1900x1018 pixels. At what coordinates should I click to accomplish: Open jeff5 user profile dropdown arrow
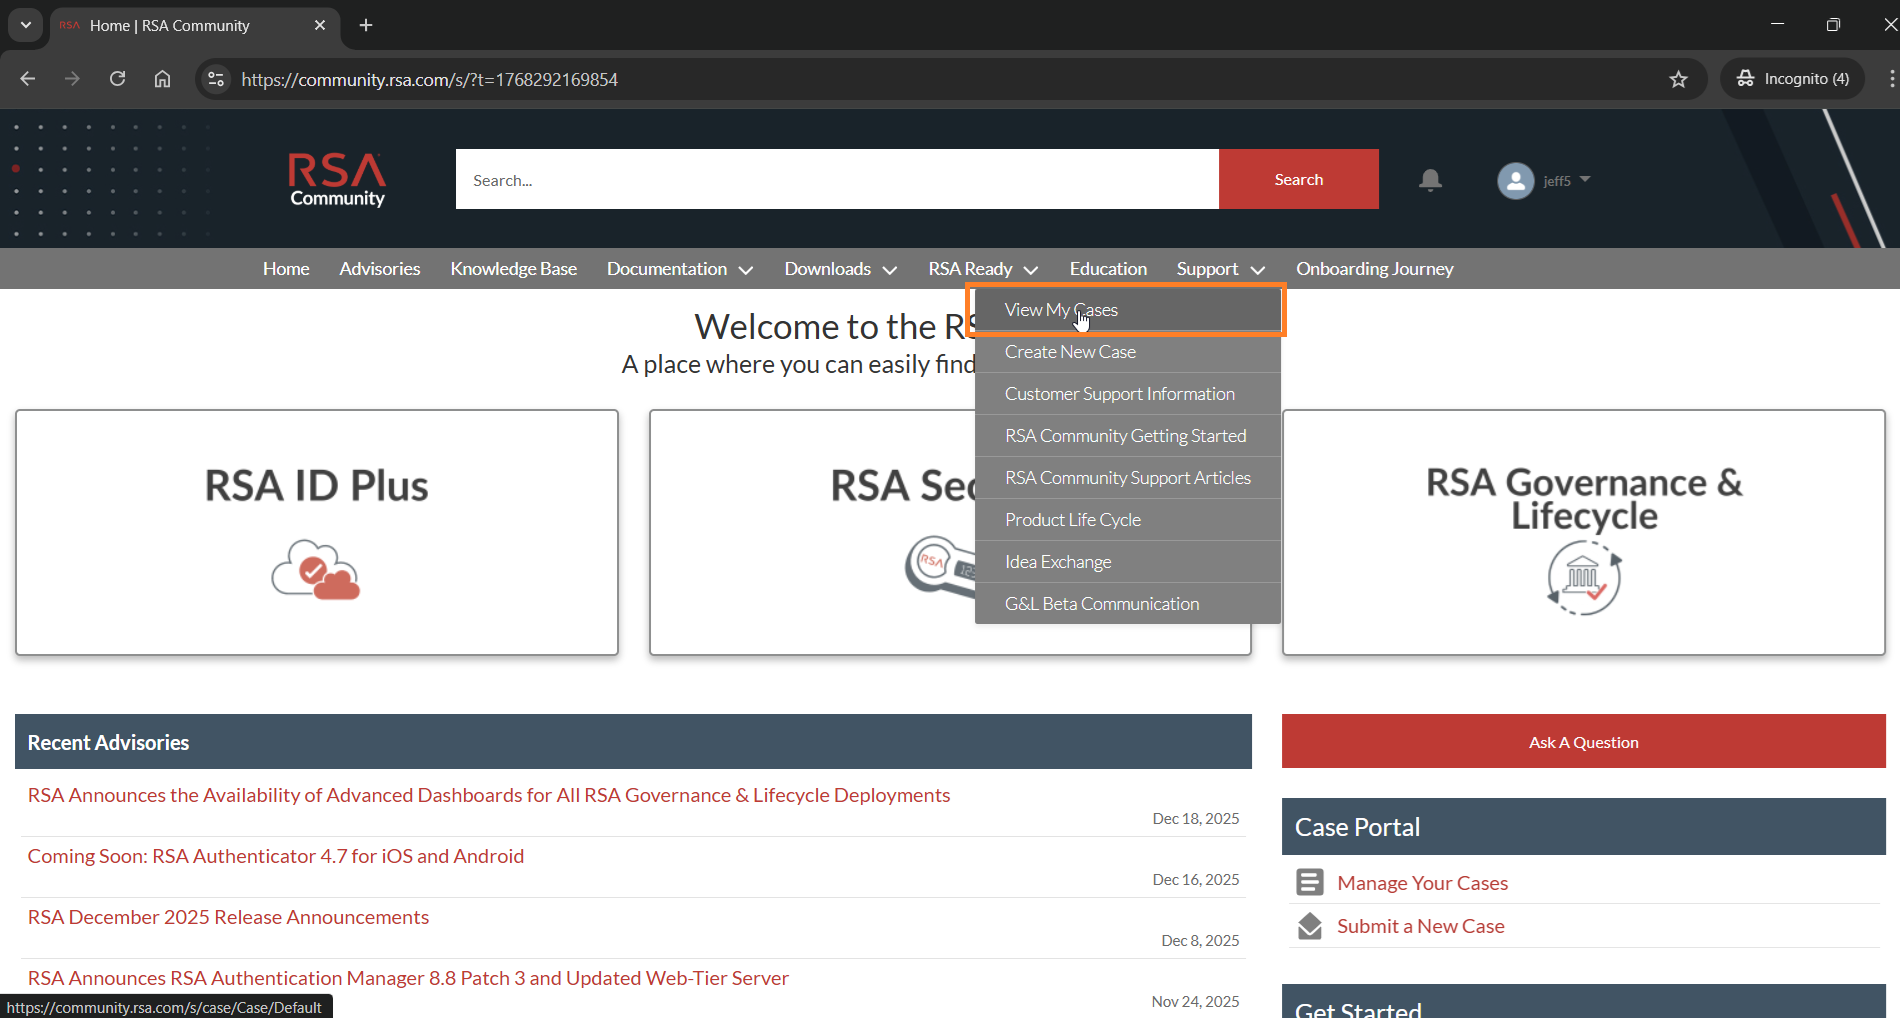tap(1585, 180)
